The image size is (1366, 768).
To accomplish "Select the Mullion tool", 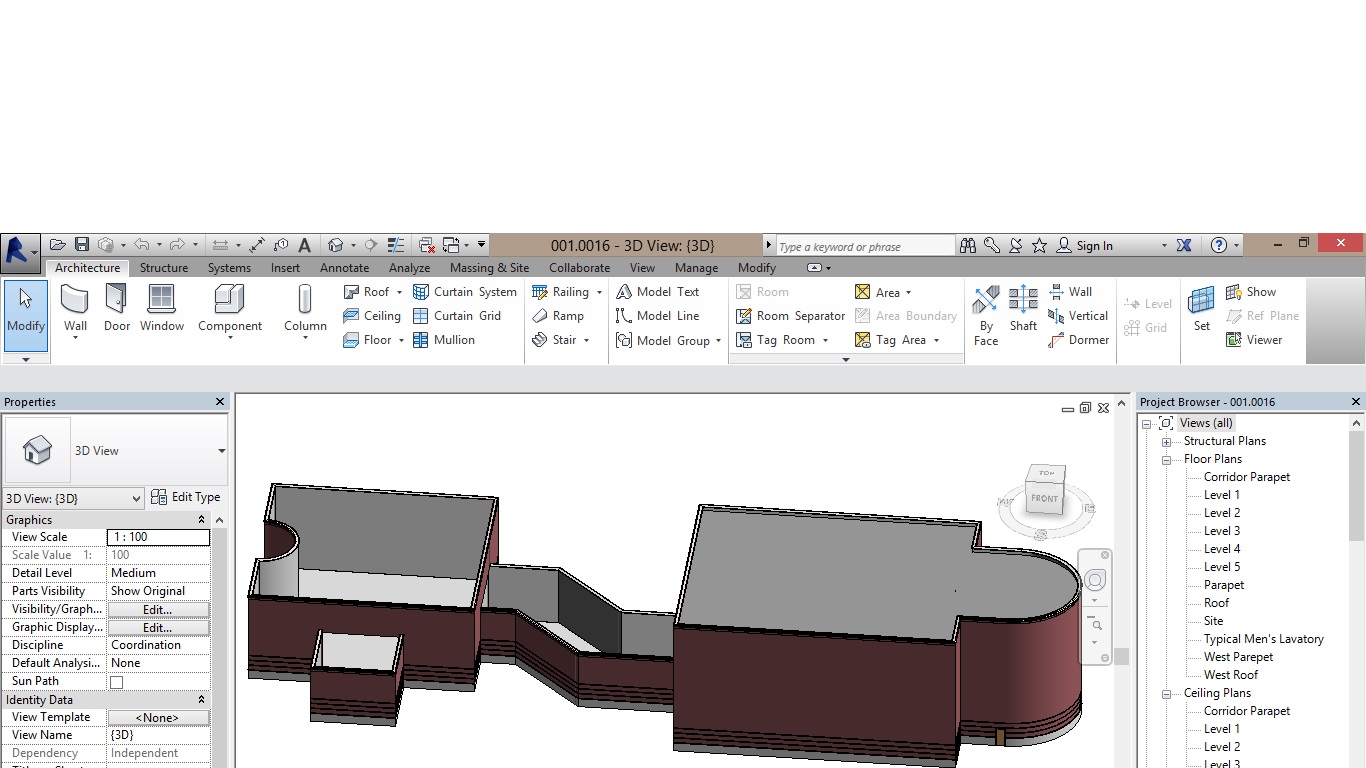I will (444, 340).
